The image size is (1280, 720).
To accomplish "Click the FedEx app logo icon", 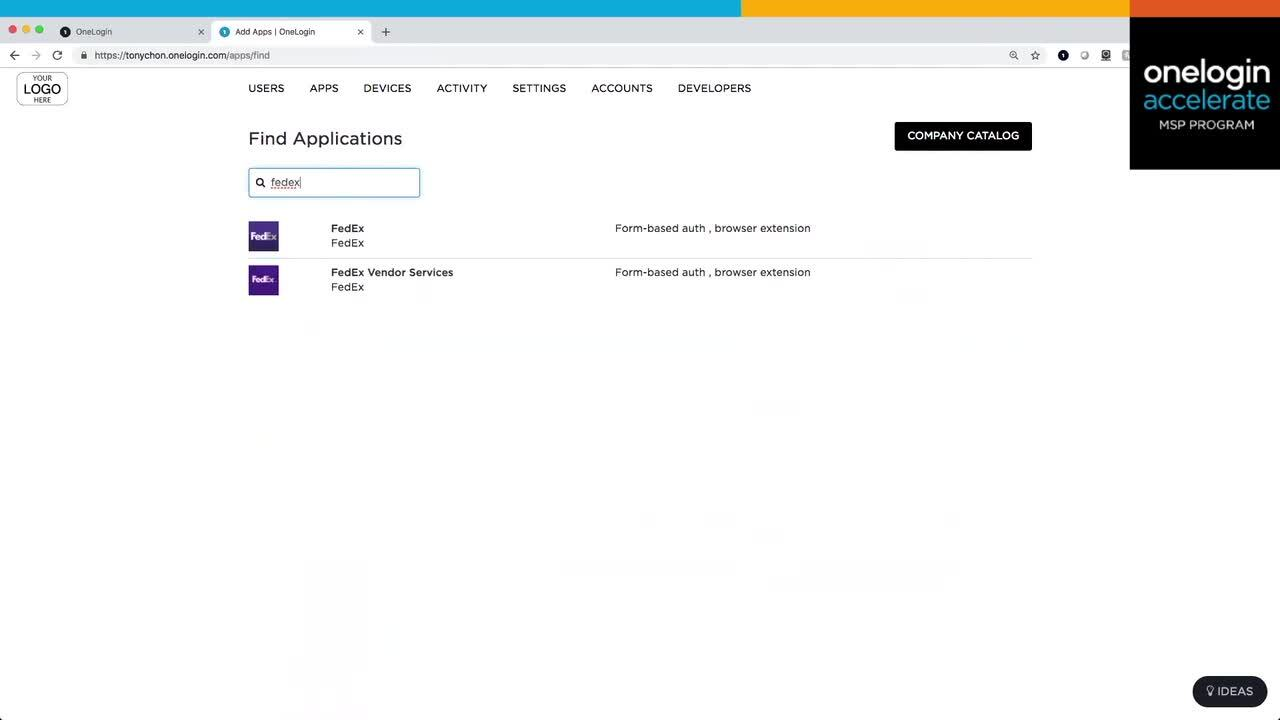I will point(263,236).
